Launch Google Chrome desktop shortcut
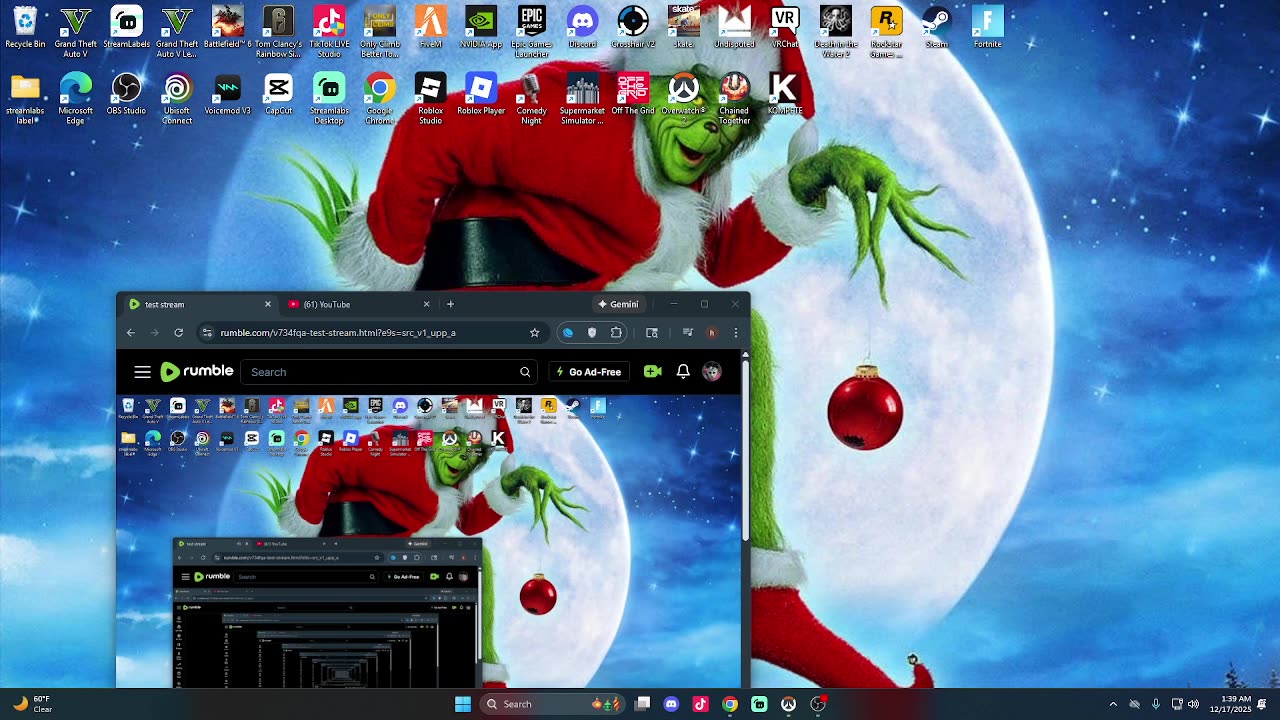 click(x=379, y=99)
